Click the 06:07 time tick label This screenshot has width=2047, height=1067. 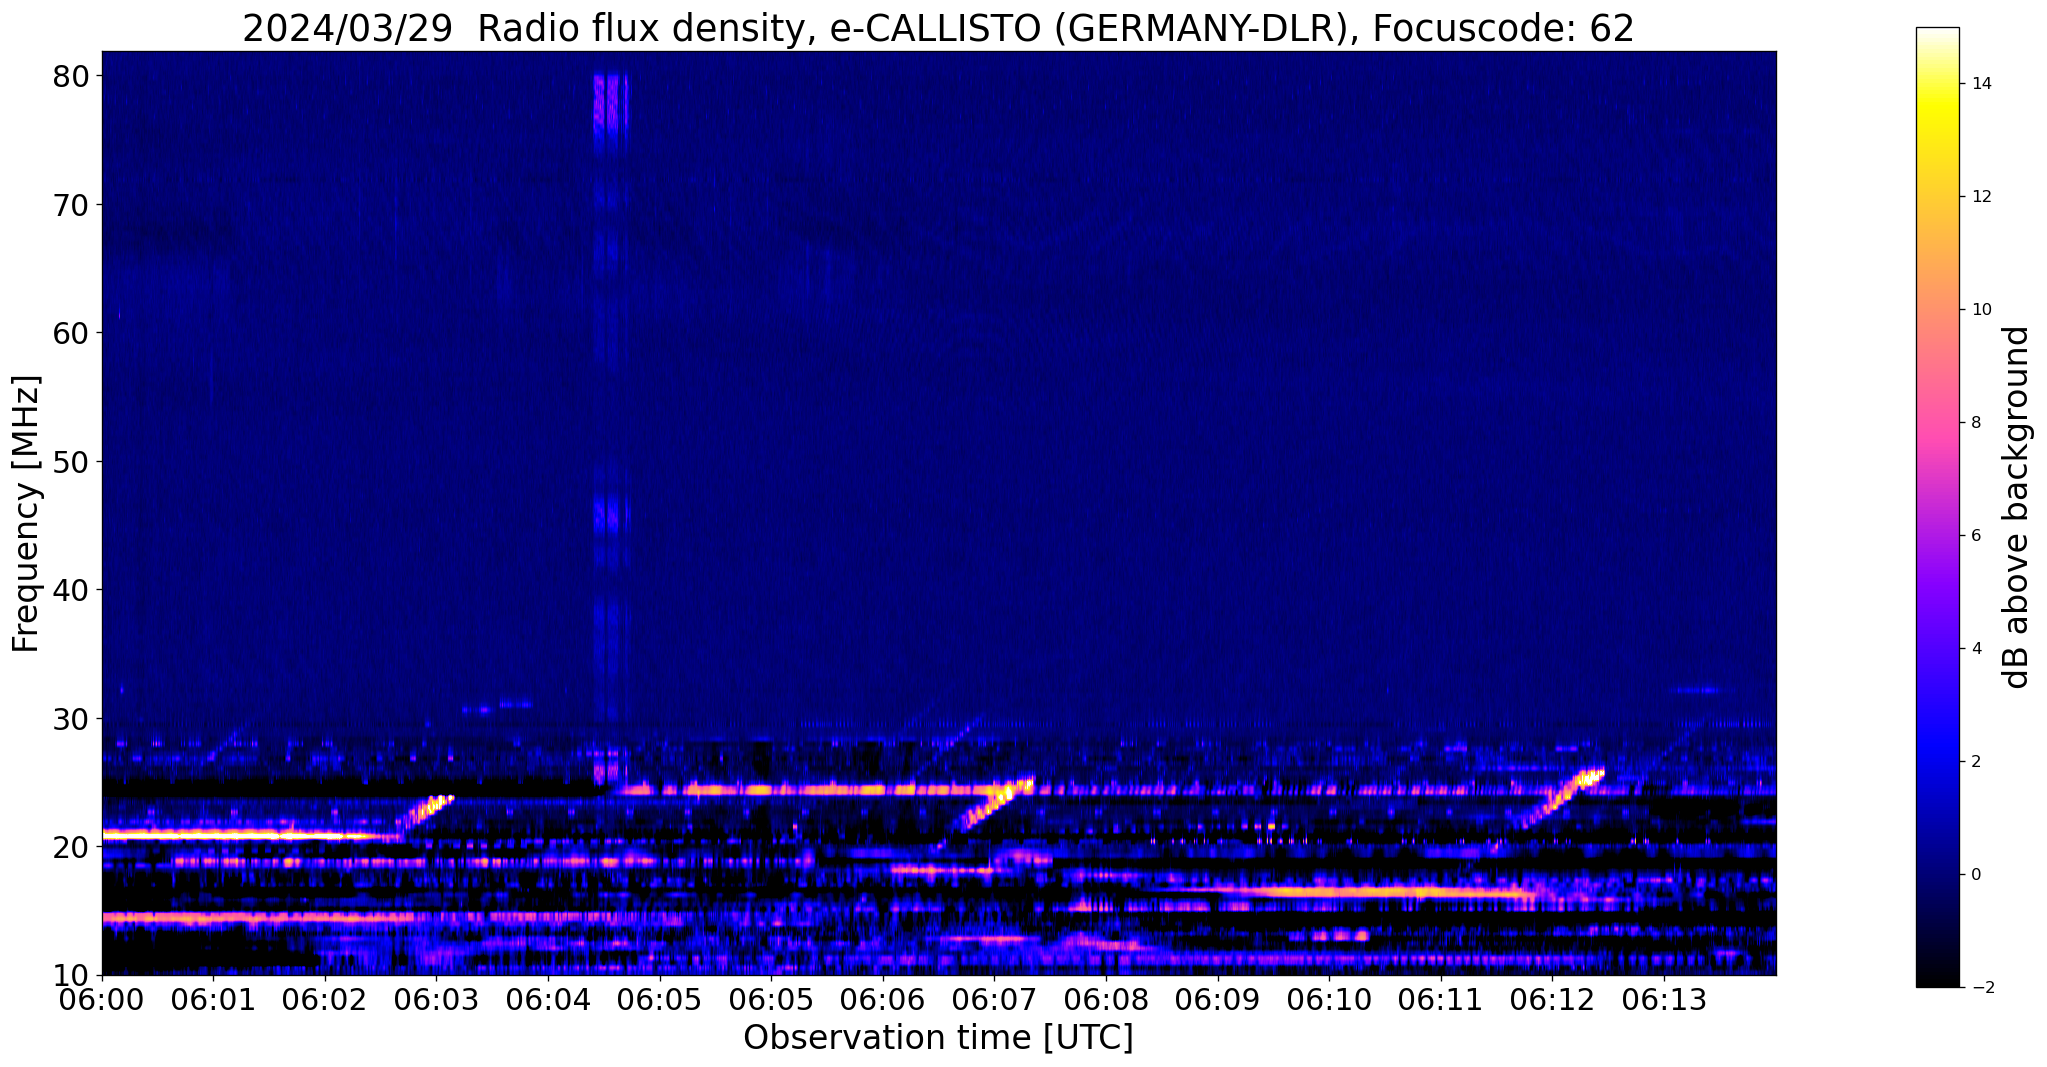pyautogui.click(x=994, y=1001)
